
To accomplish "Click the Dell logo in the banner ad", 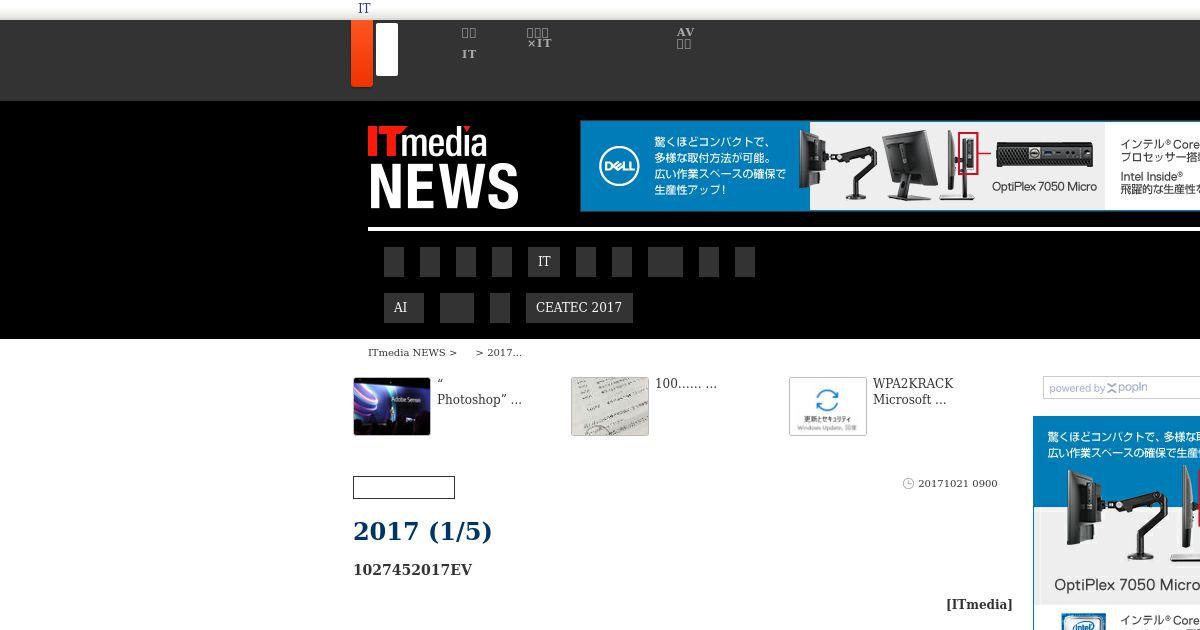I will coord(619,166).
